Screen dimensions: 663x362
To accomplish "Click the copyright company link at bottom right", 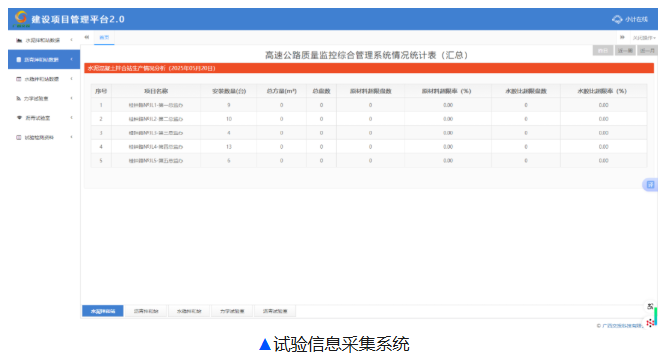I will point(622,326).
